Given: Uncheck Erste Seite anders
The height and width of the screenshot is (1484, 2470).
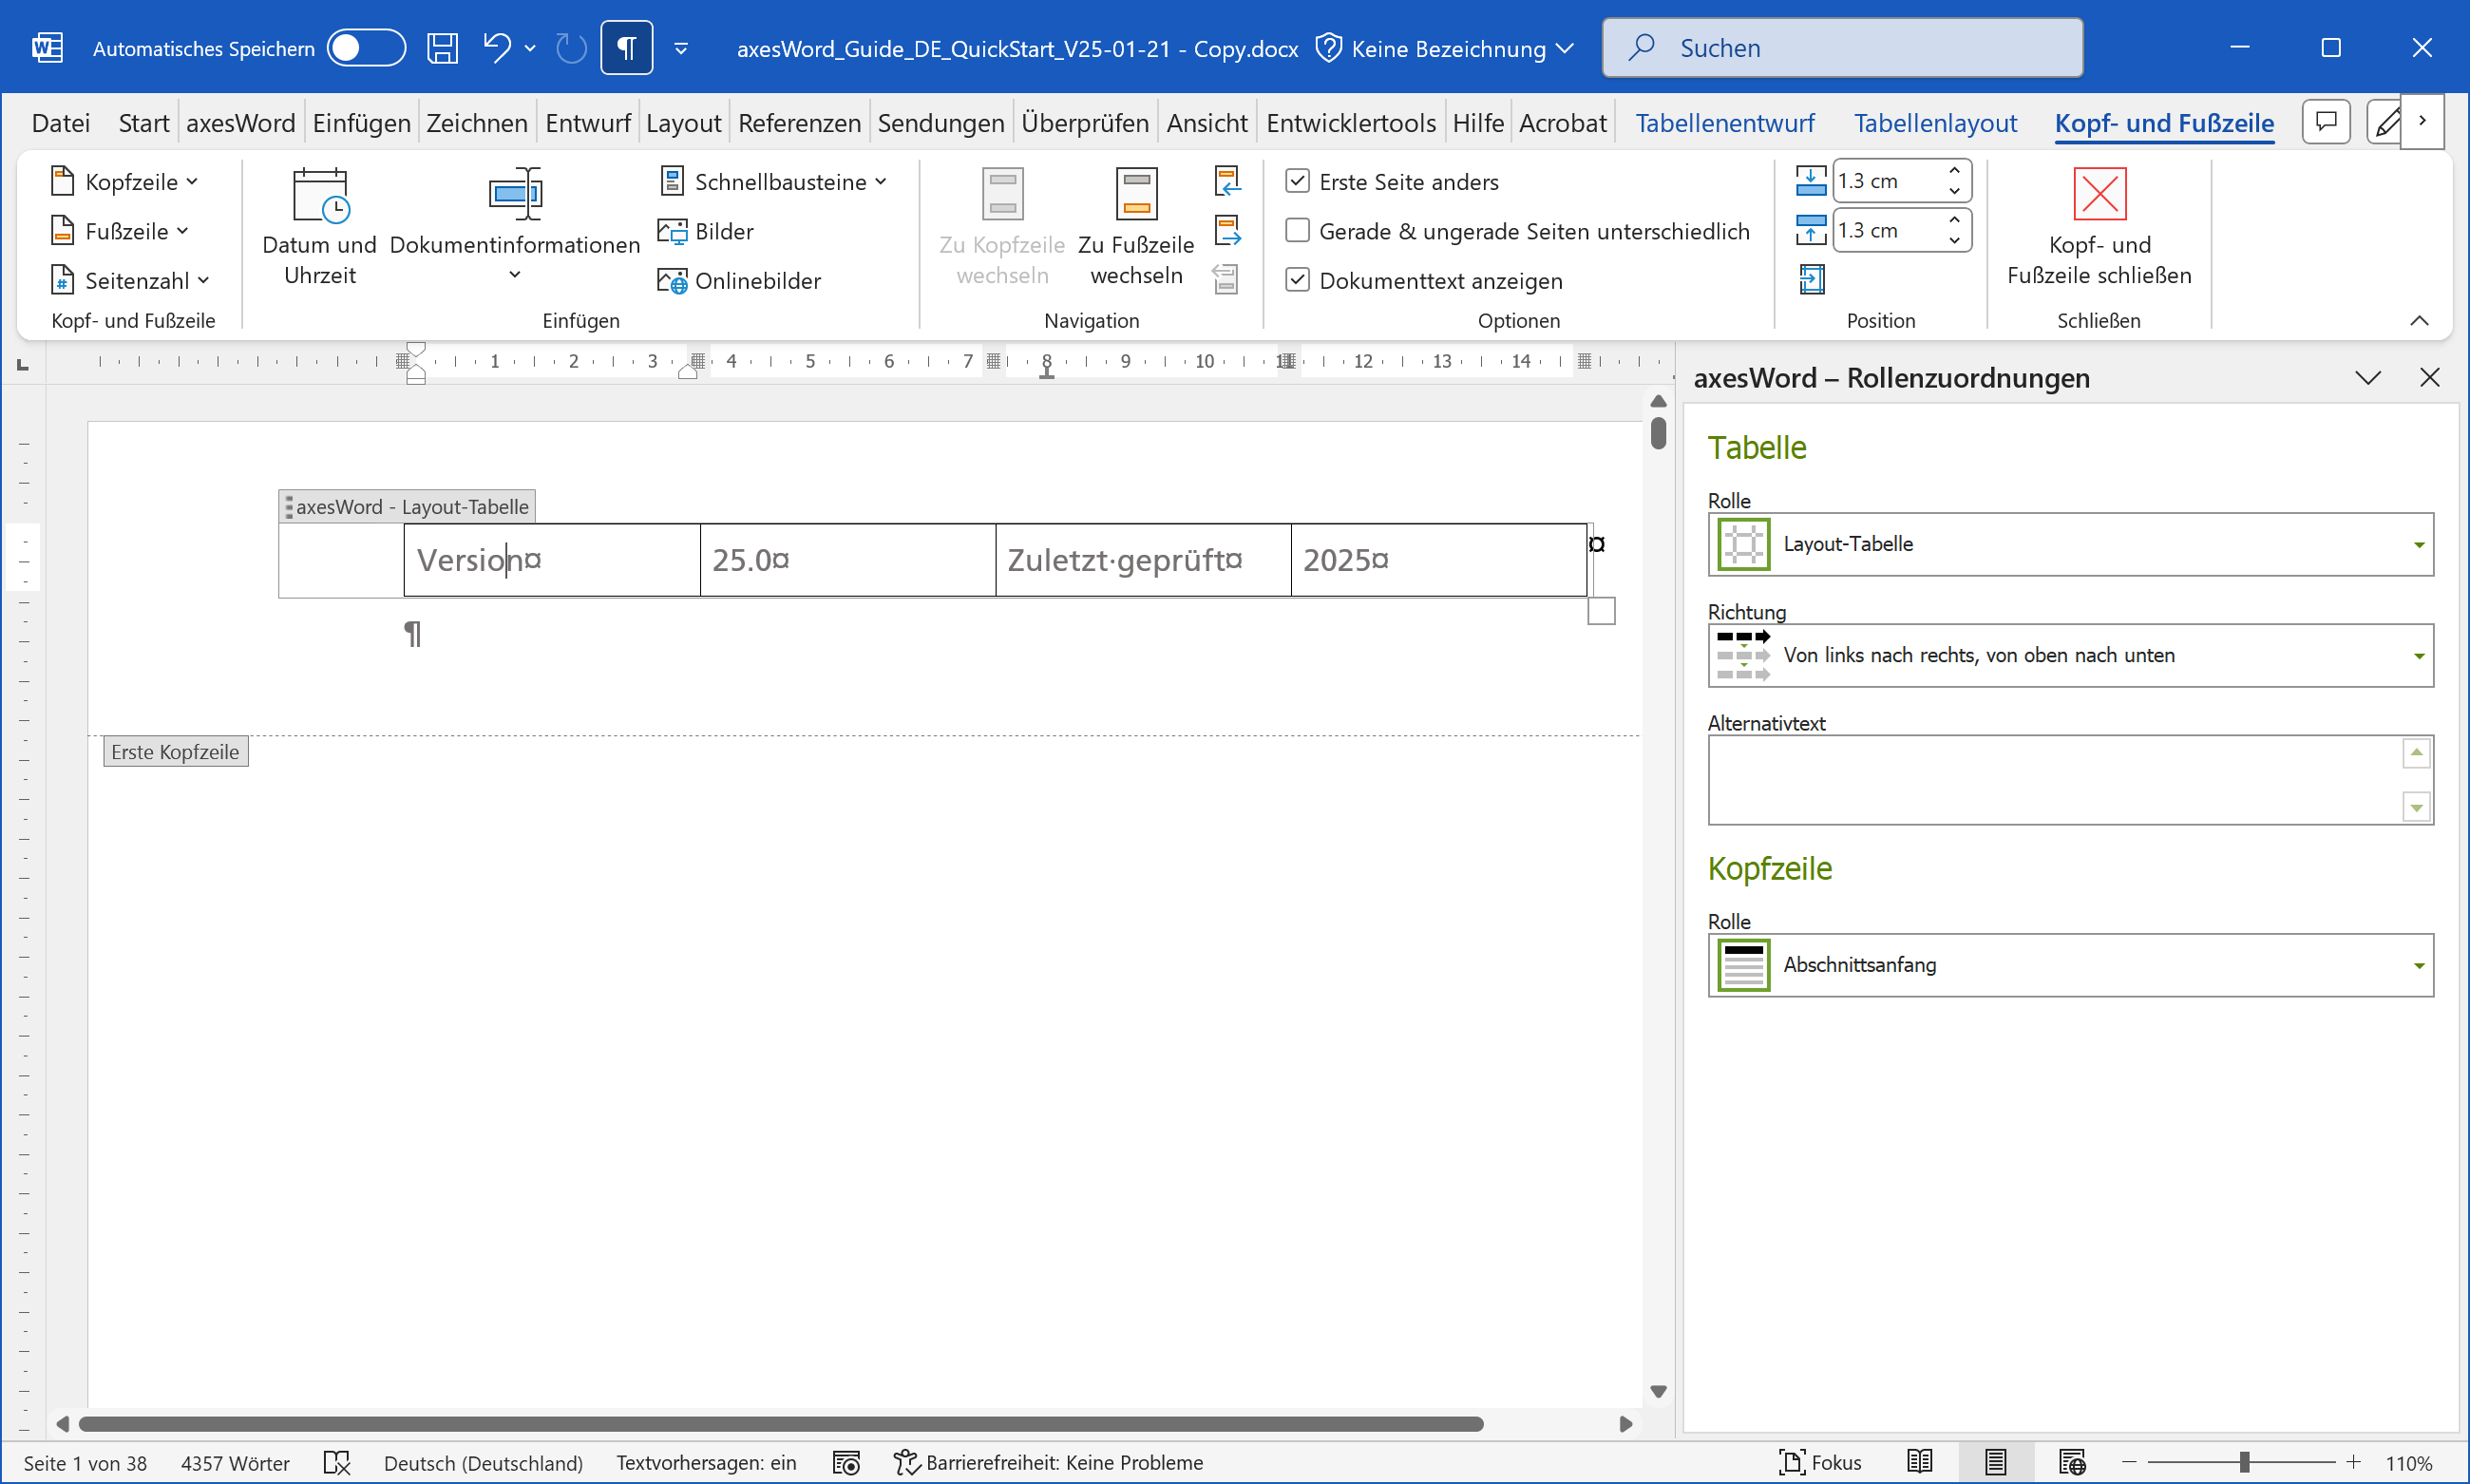Looking at the screenshot, I should coord(1297,181).
